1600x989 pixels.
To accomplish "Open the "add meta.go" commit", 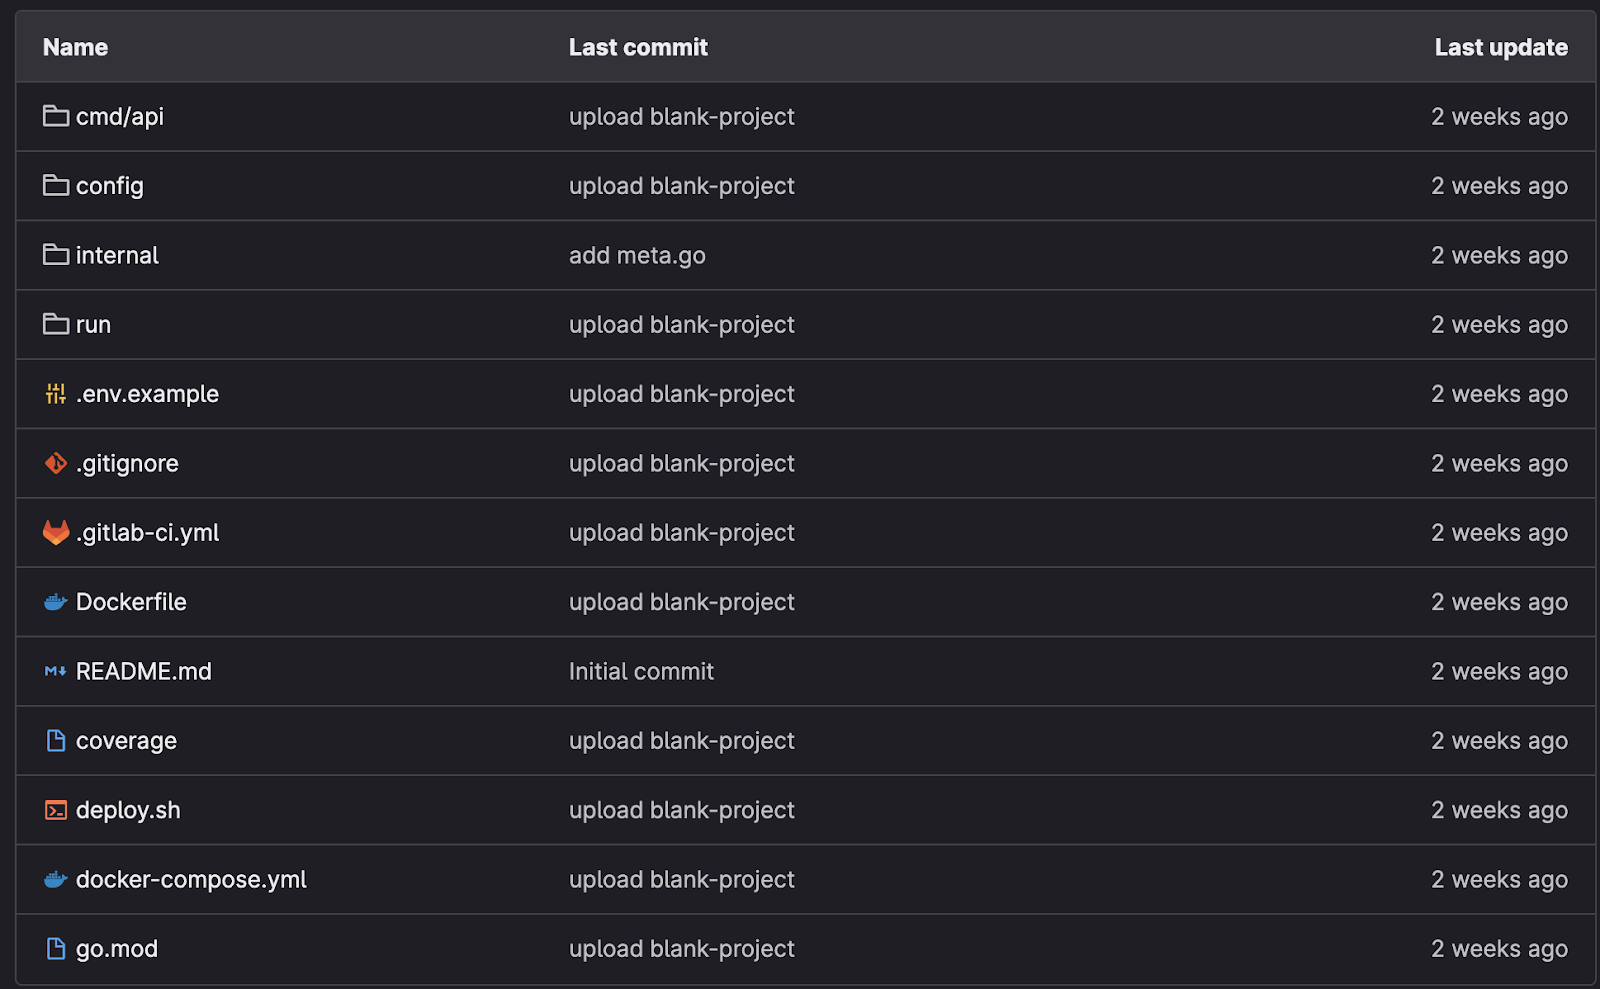I will 637,256.
